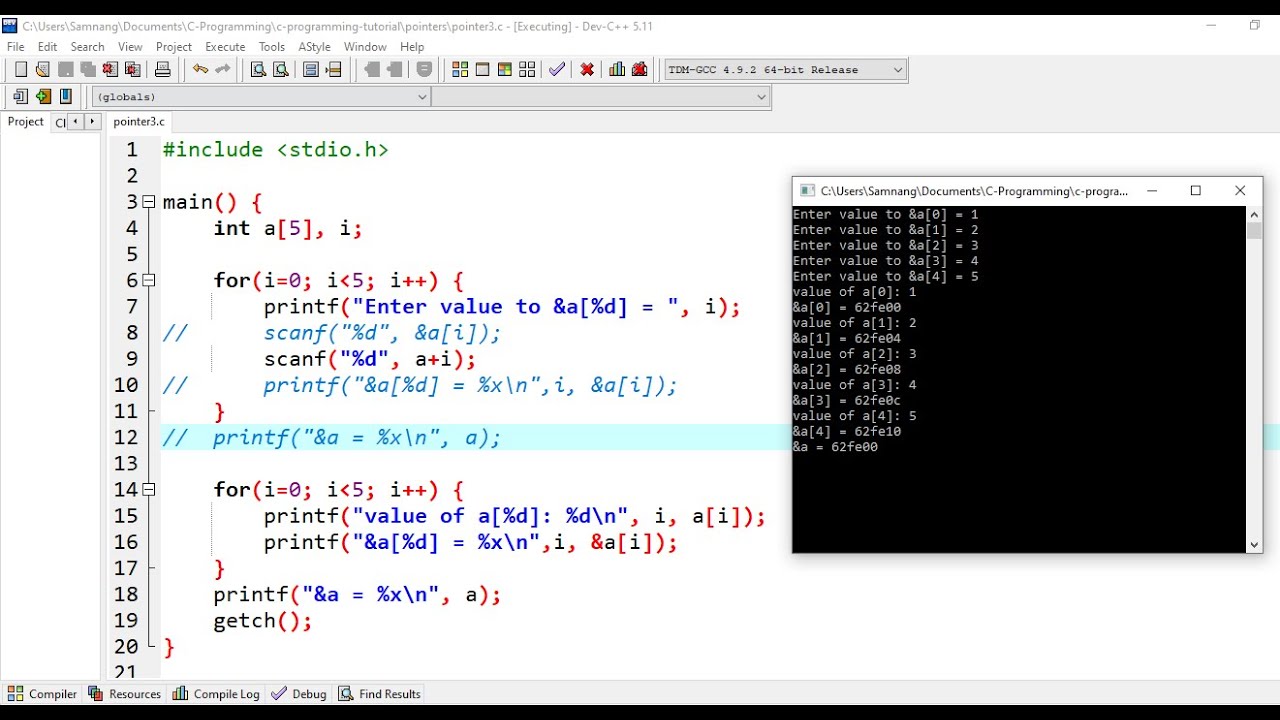The width and height of the screenshot is (1280, 720).
Task: Click the Rebuild All toolbar icon
Action: click(527, 69)
